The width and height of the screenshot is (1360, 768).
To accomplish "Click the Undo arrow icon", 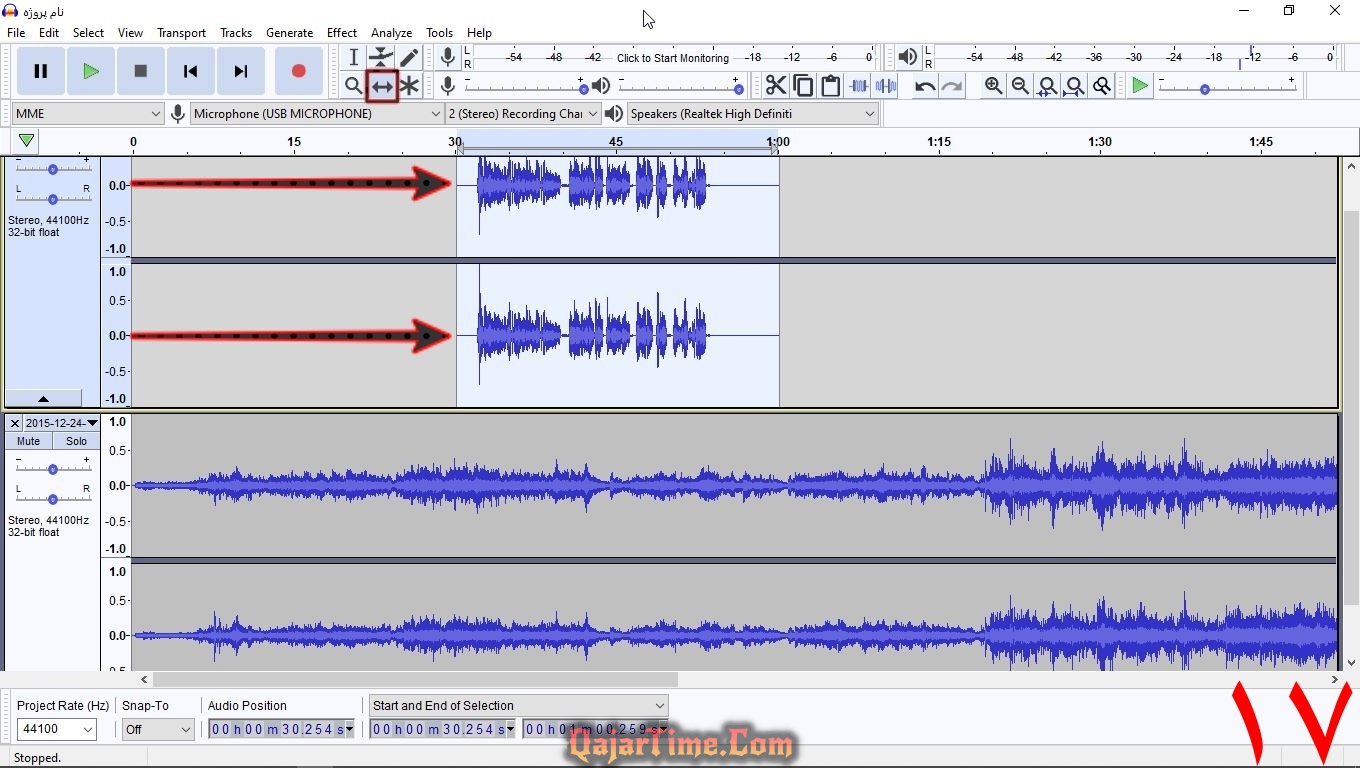I will [925, 86].
